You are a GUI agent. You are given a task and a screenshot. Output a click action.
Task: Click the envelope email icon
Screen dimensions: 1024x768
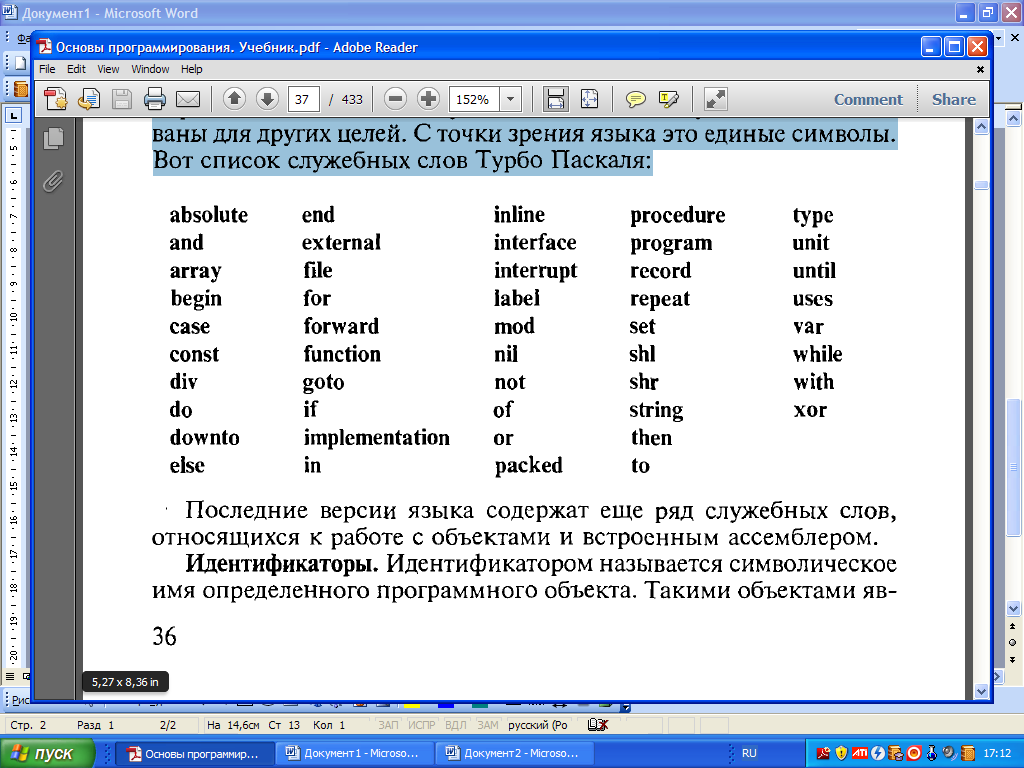point(188,99)
